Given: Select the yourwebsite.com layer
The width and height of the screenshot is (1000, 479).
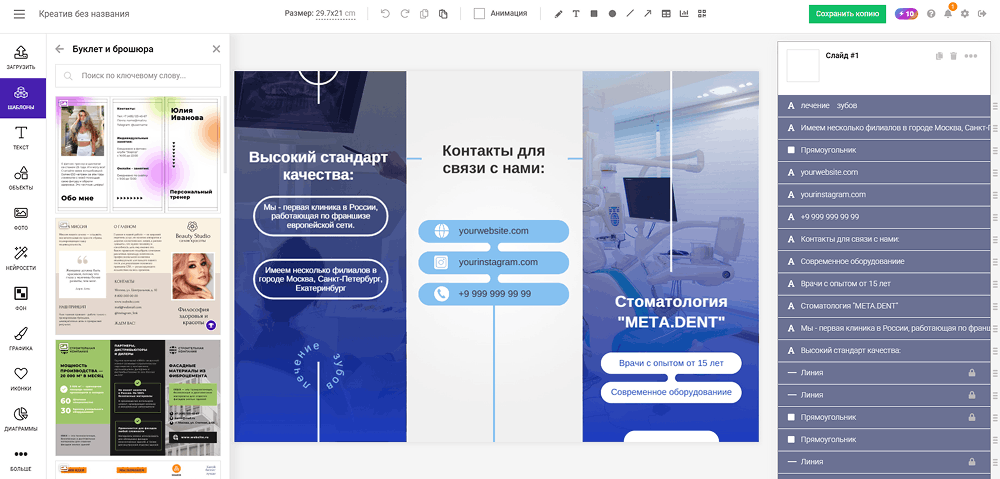Looking at the screenshot, I should [x=883, y=172].
